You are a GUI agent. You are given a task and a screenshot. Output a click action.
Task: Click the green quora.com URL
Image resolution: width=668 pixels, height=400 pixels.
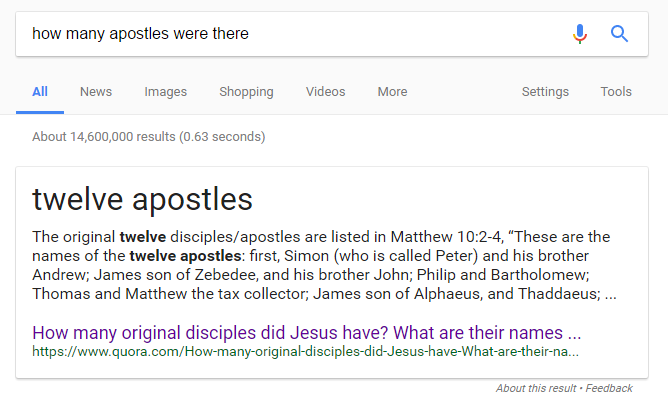pyautogui.click(x=304, y=352)
